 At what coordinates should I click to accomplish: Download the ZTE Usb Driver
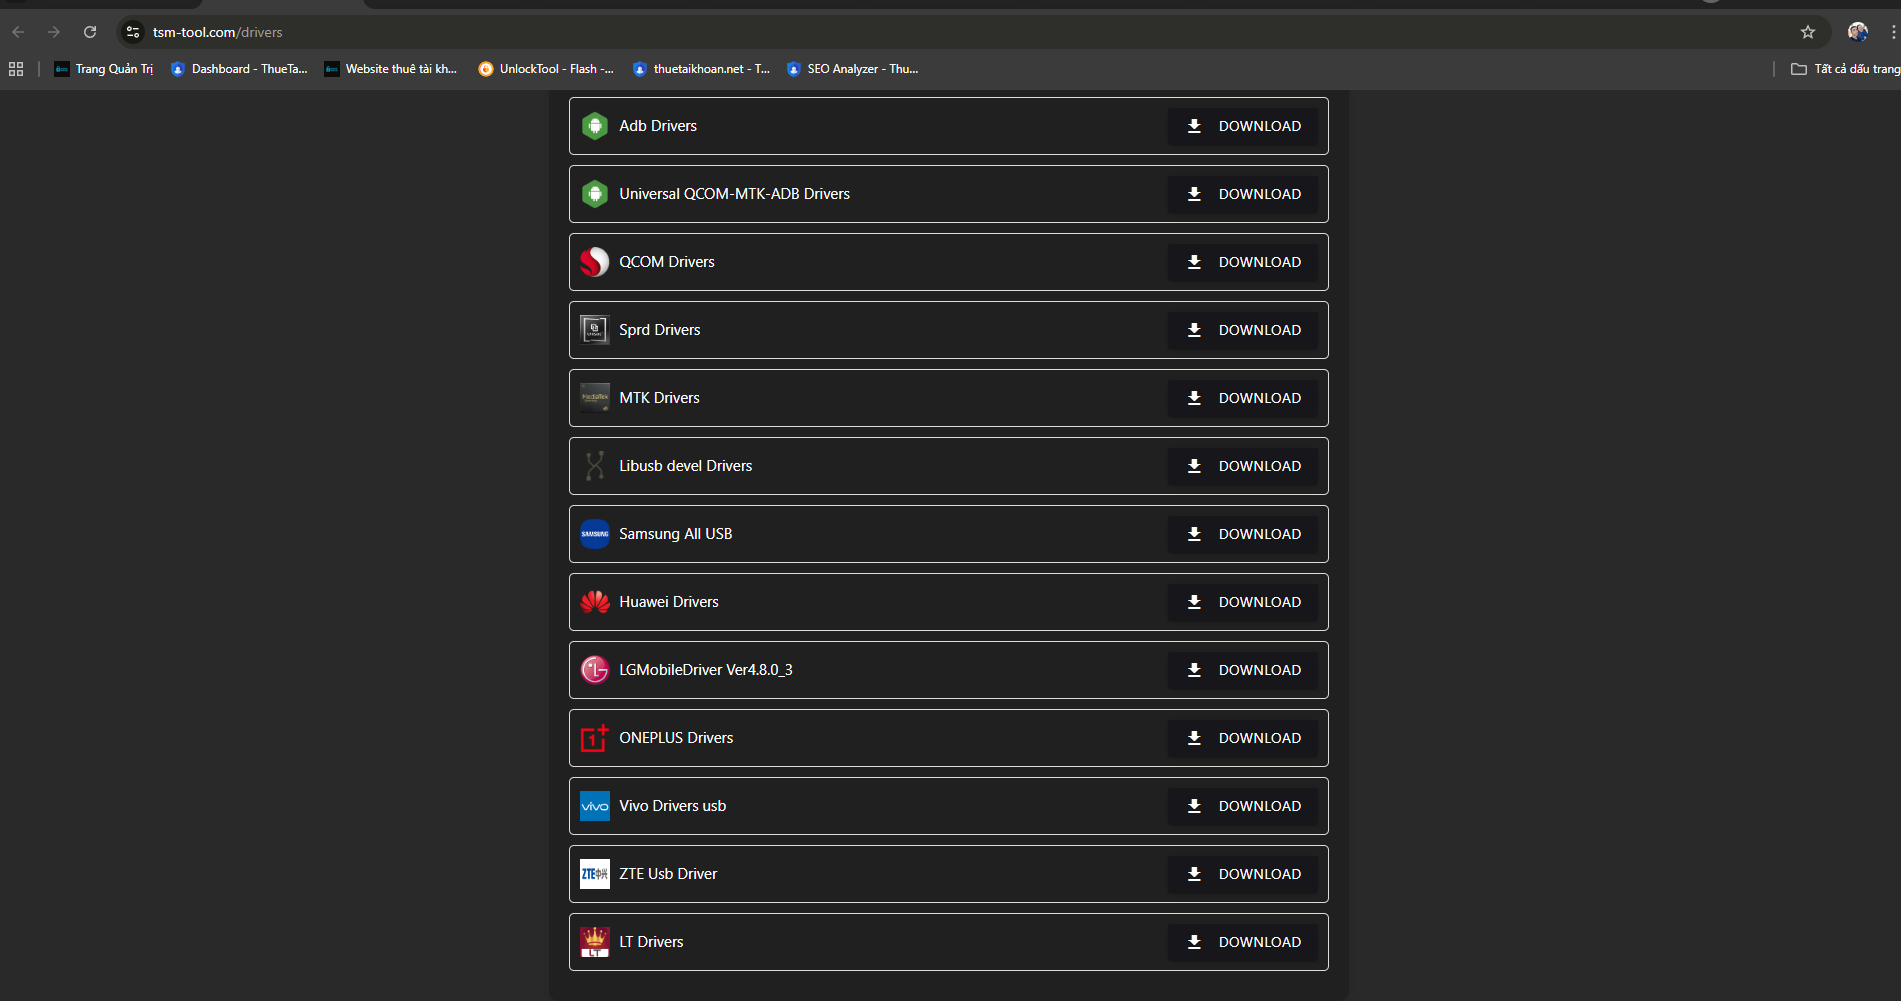click(1243, 874)
